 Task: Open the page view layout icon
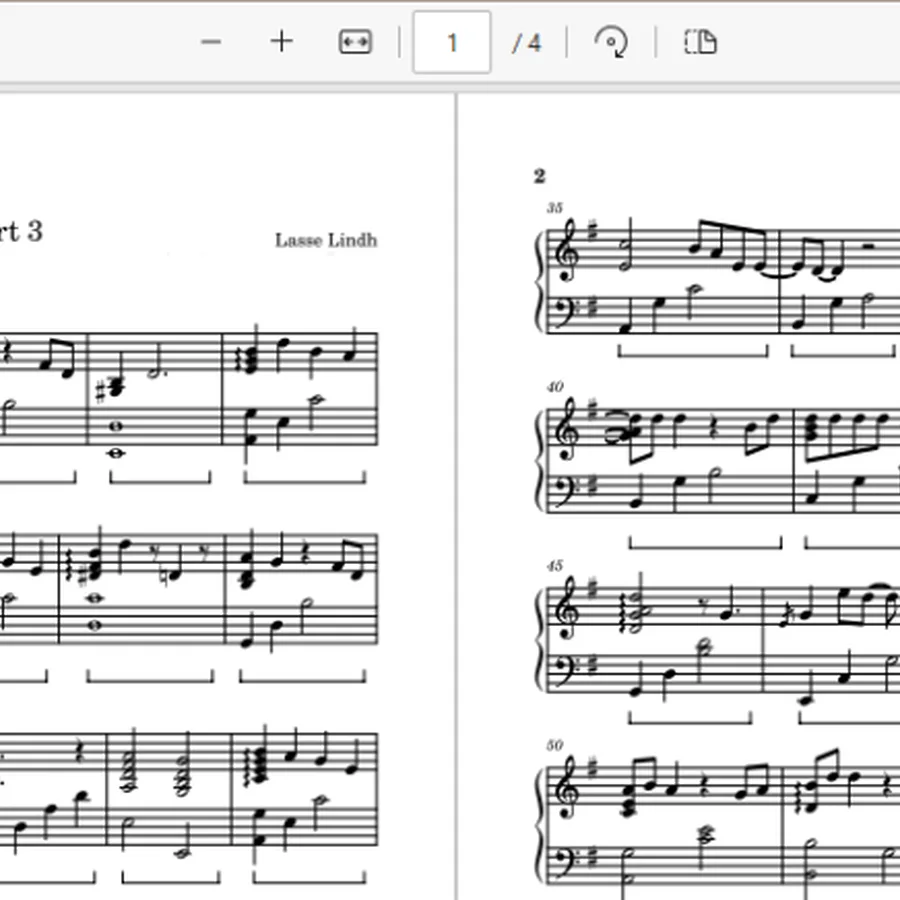click(700, 42)
